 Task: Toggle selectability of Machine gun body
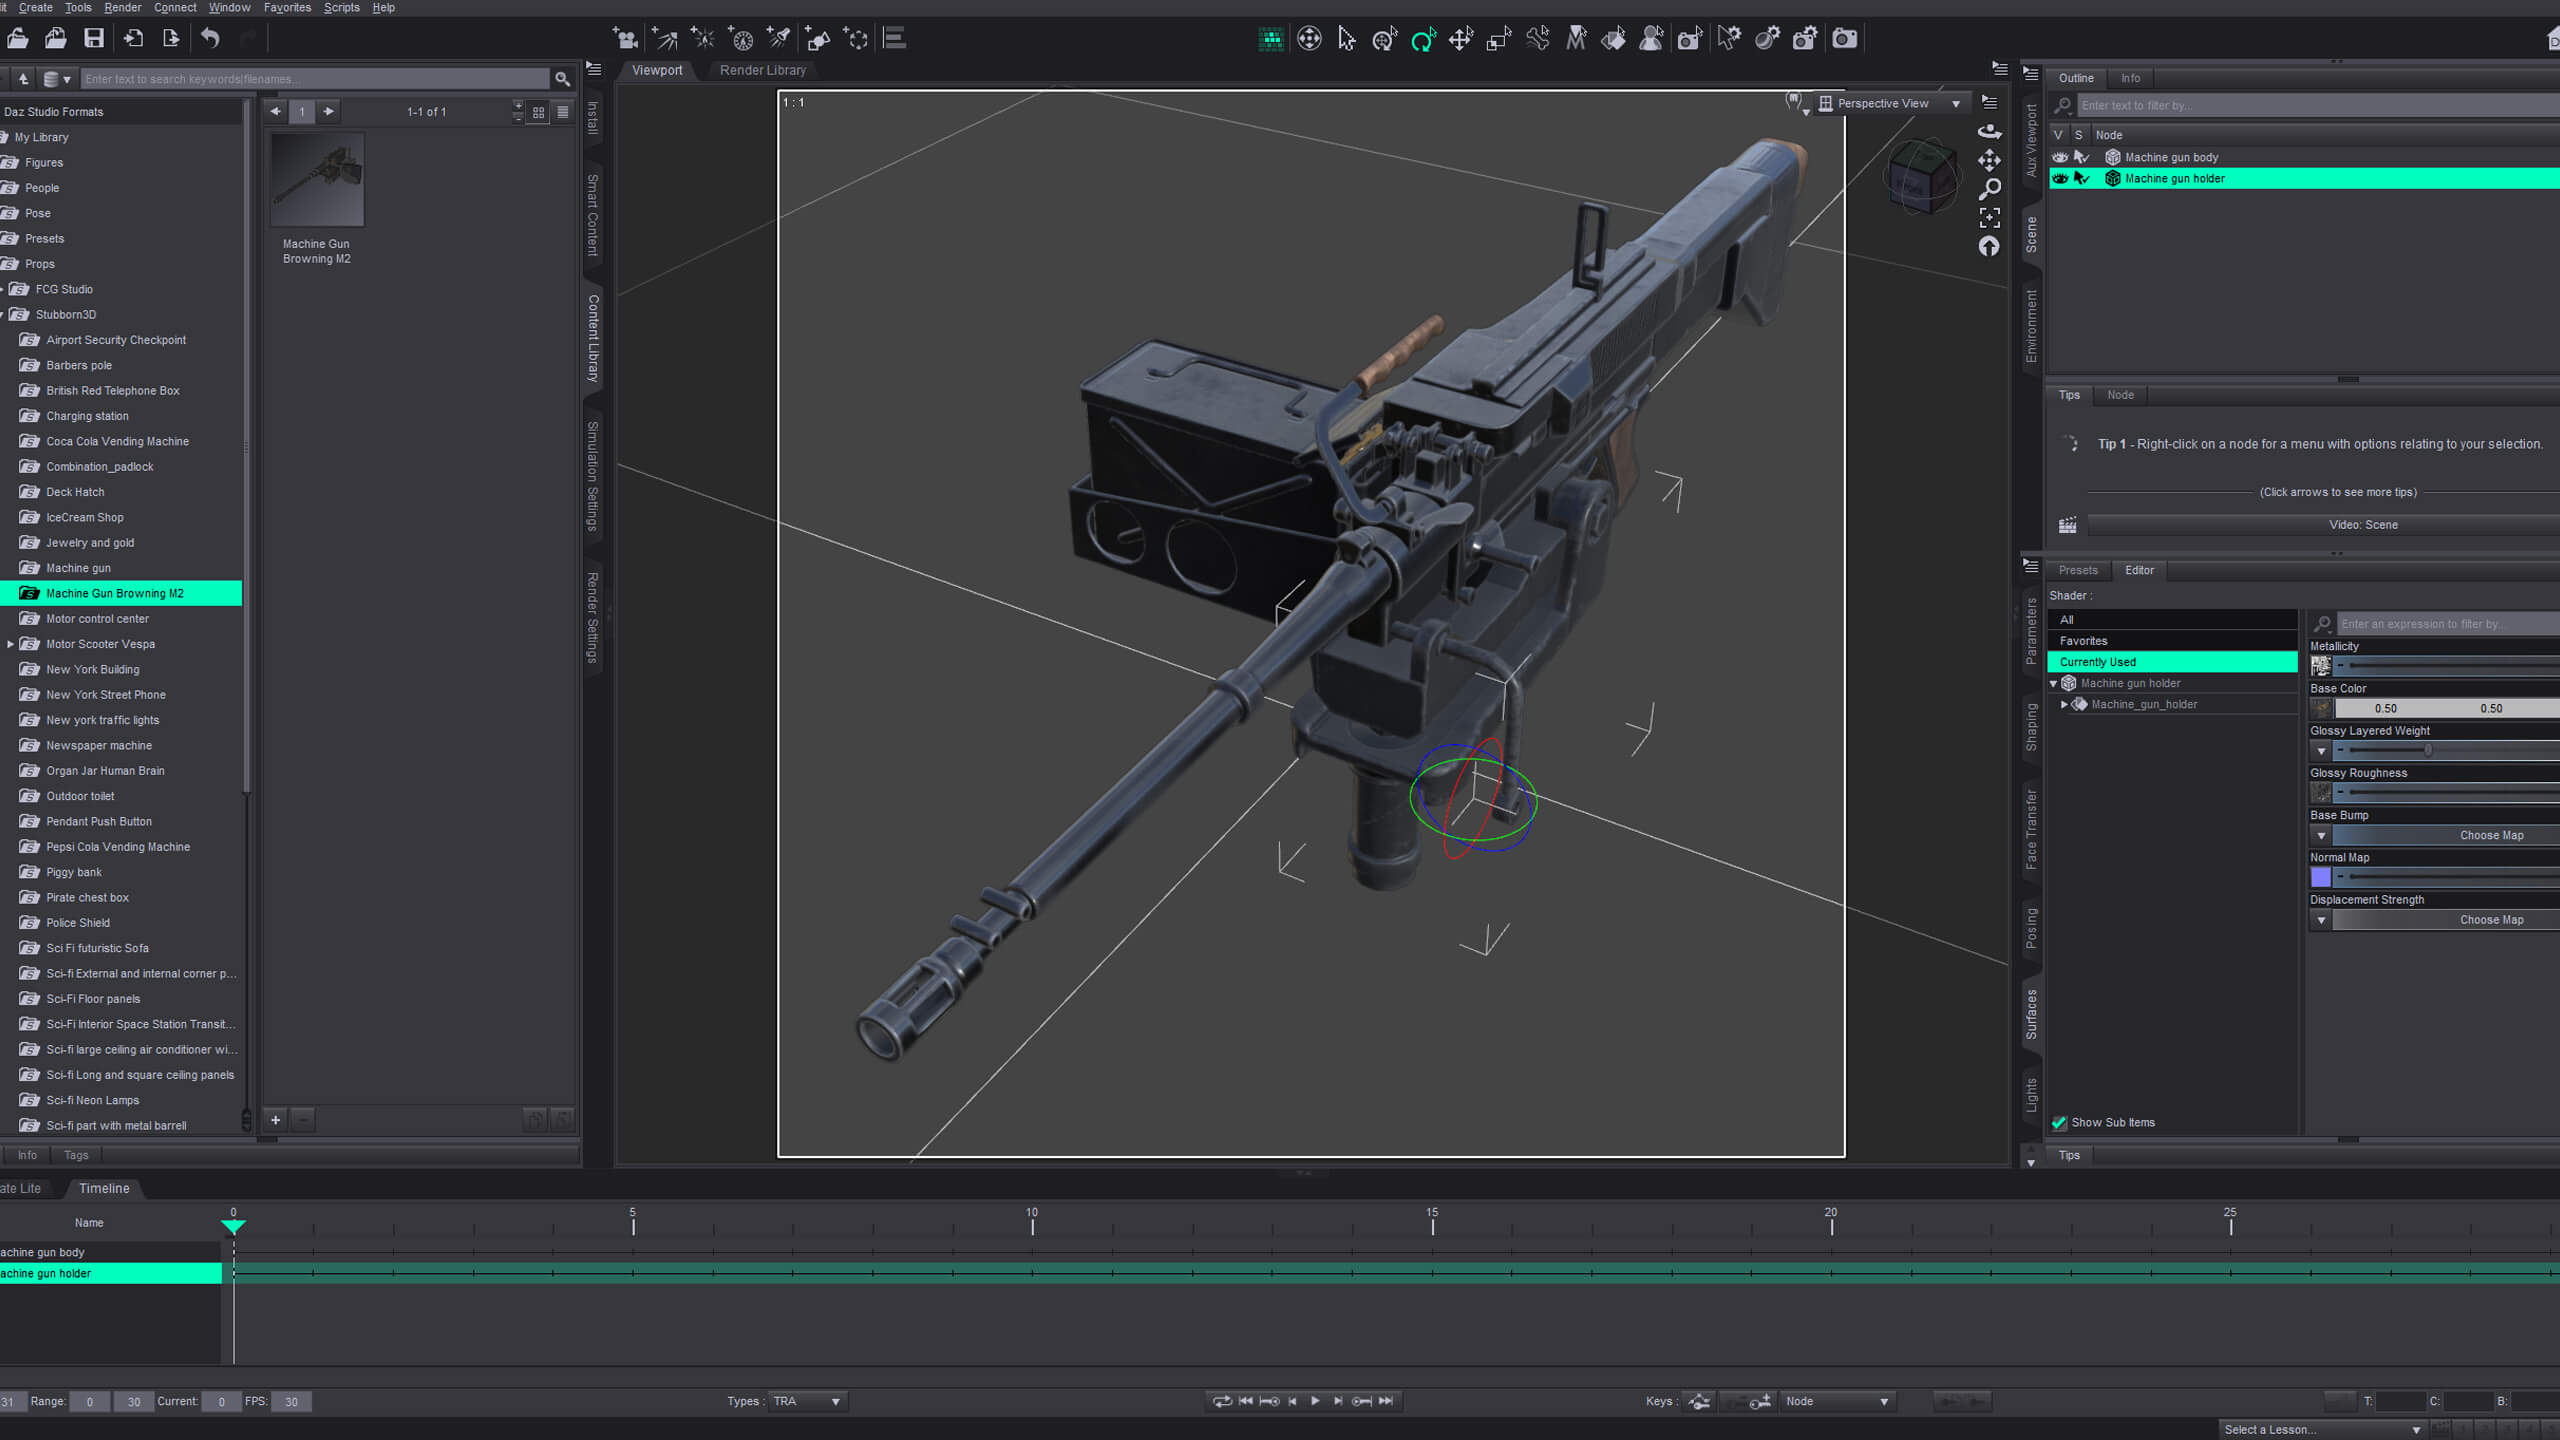point(2082,157)
